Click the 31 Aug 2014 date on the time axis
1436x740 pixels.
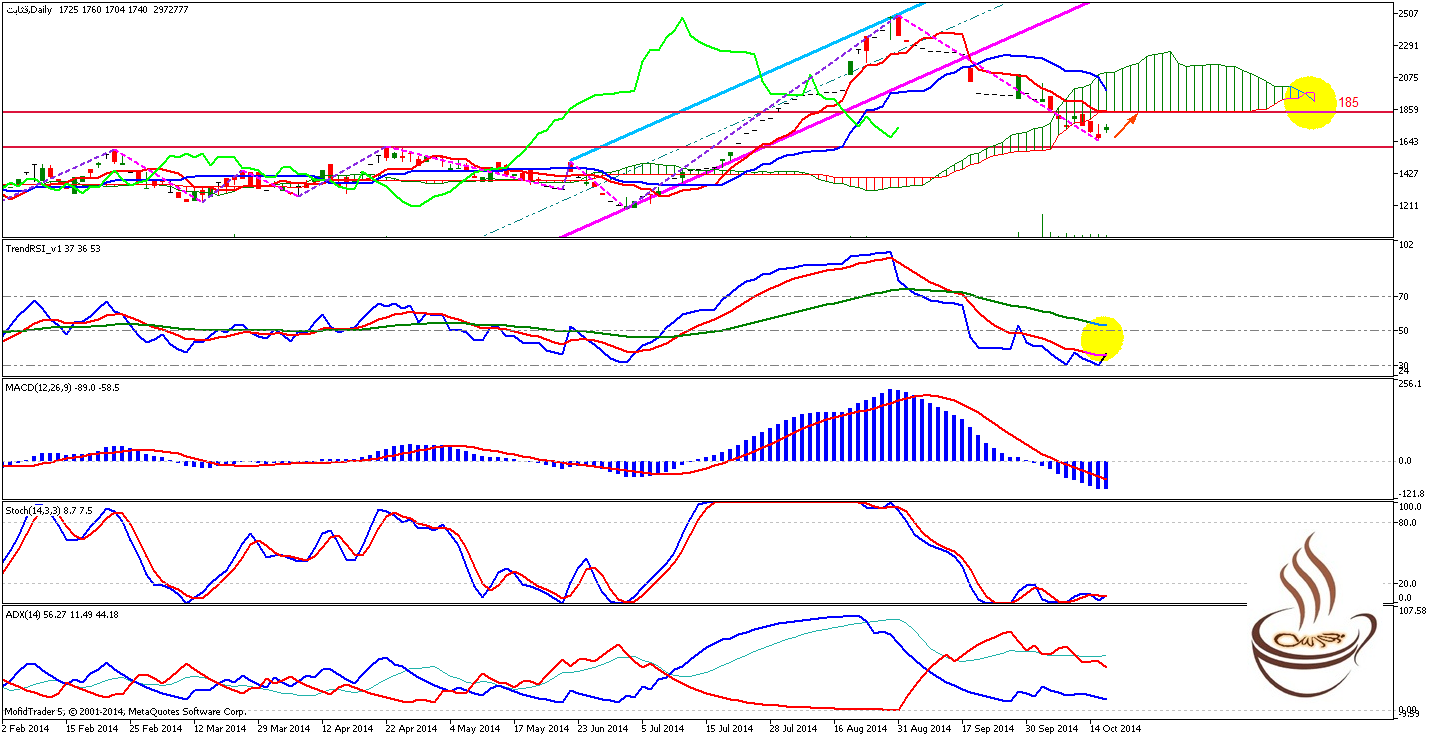(919, 729)
